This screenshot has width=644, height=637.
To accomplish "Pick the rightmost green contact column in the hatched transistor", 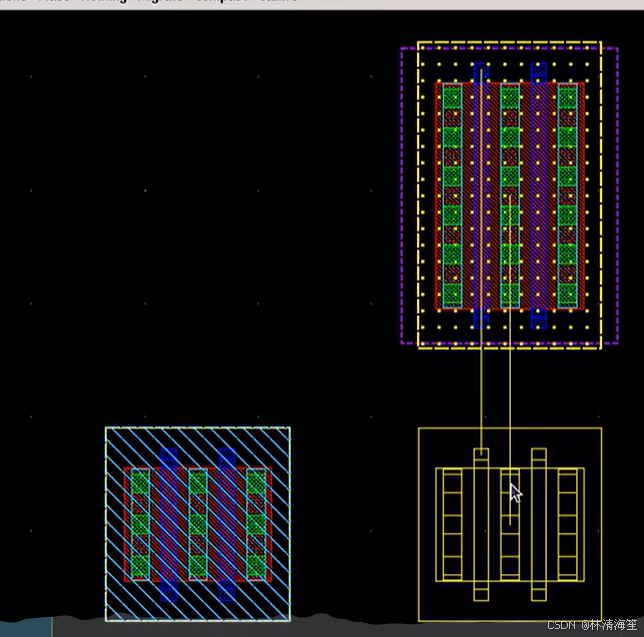I will [x=256, y=525].
